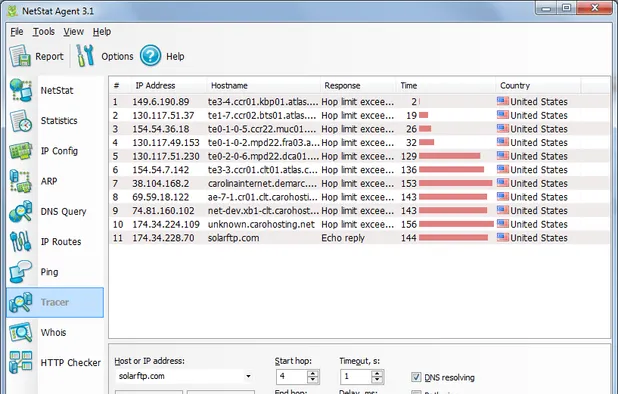
Task: Click the NetStat label in the sidebar
Action: [57, 90]
